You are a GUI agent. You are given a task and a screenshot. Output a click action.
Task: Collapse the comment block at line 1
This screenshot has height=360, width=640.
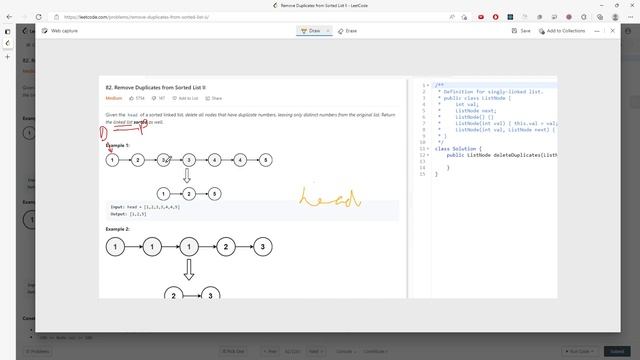(428, 85)
